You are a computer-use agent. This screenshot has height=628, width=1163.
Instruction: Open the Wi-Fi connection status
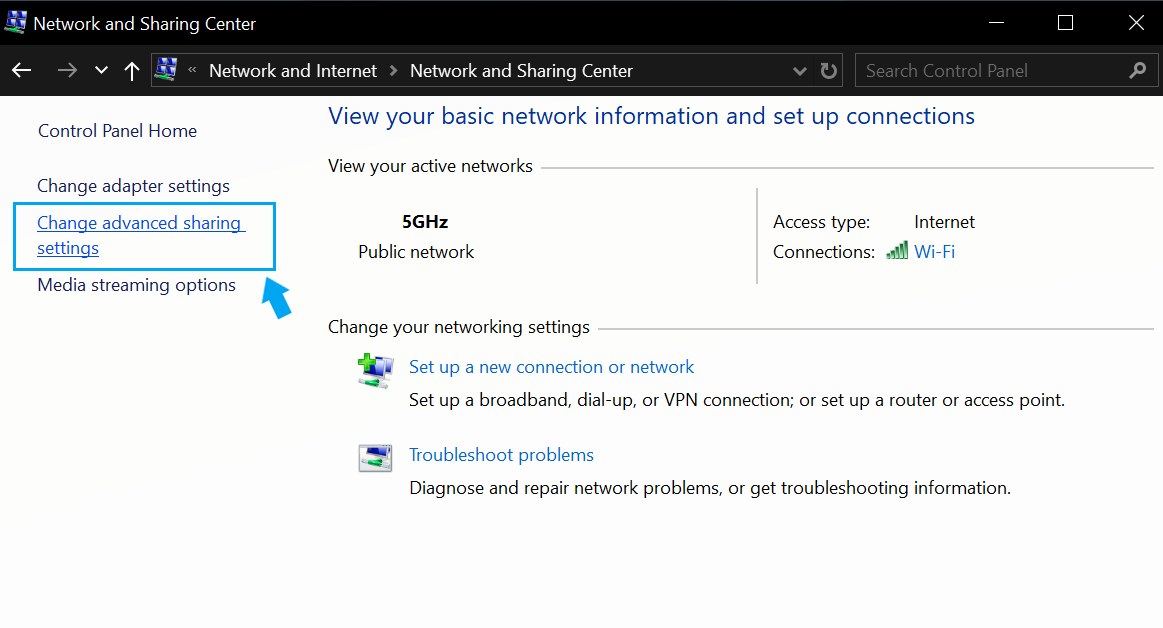click(934, 251)
